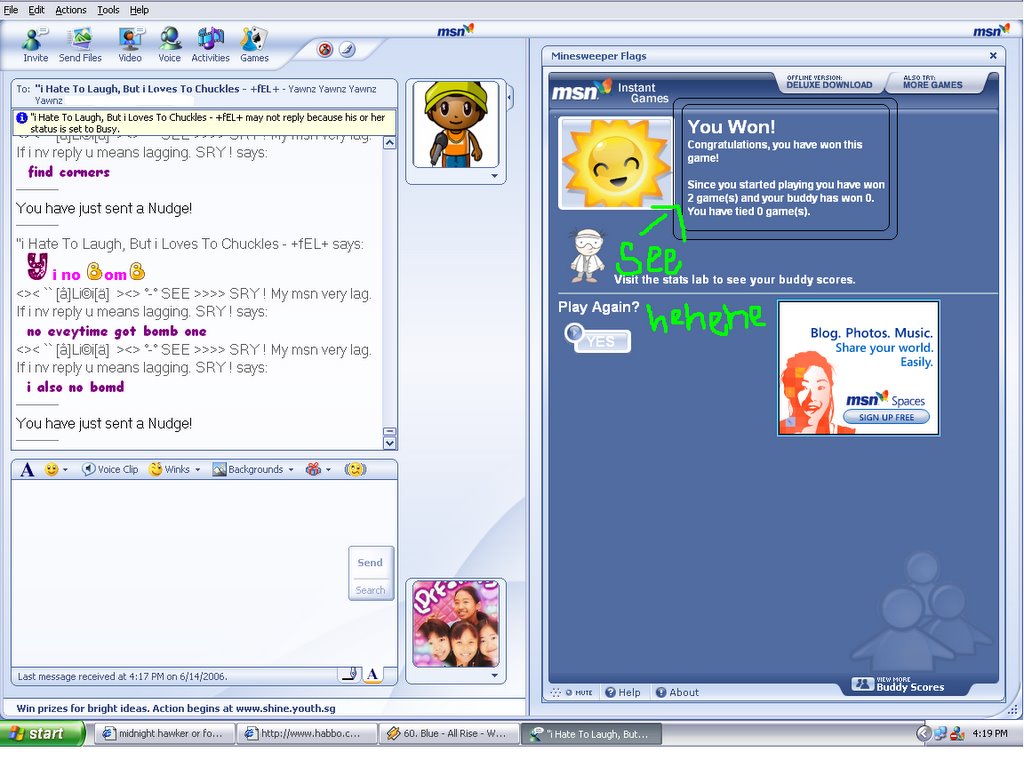Viewport: 1024px width, 768px height.
Task: Open my display picture dropdown arrow
Action: click(494, 675)
